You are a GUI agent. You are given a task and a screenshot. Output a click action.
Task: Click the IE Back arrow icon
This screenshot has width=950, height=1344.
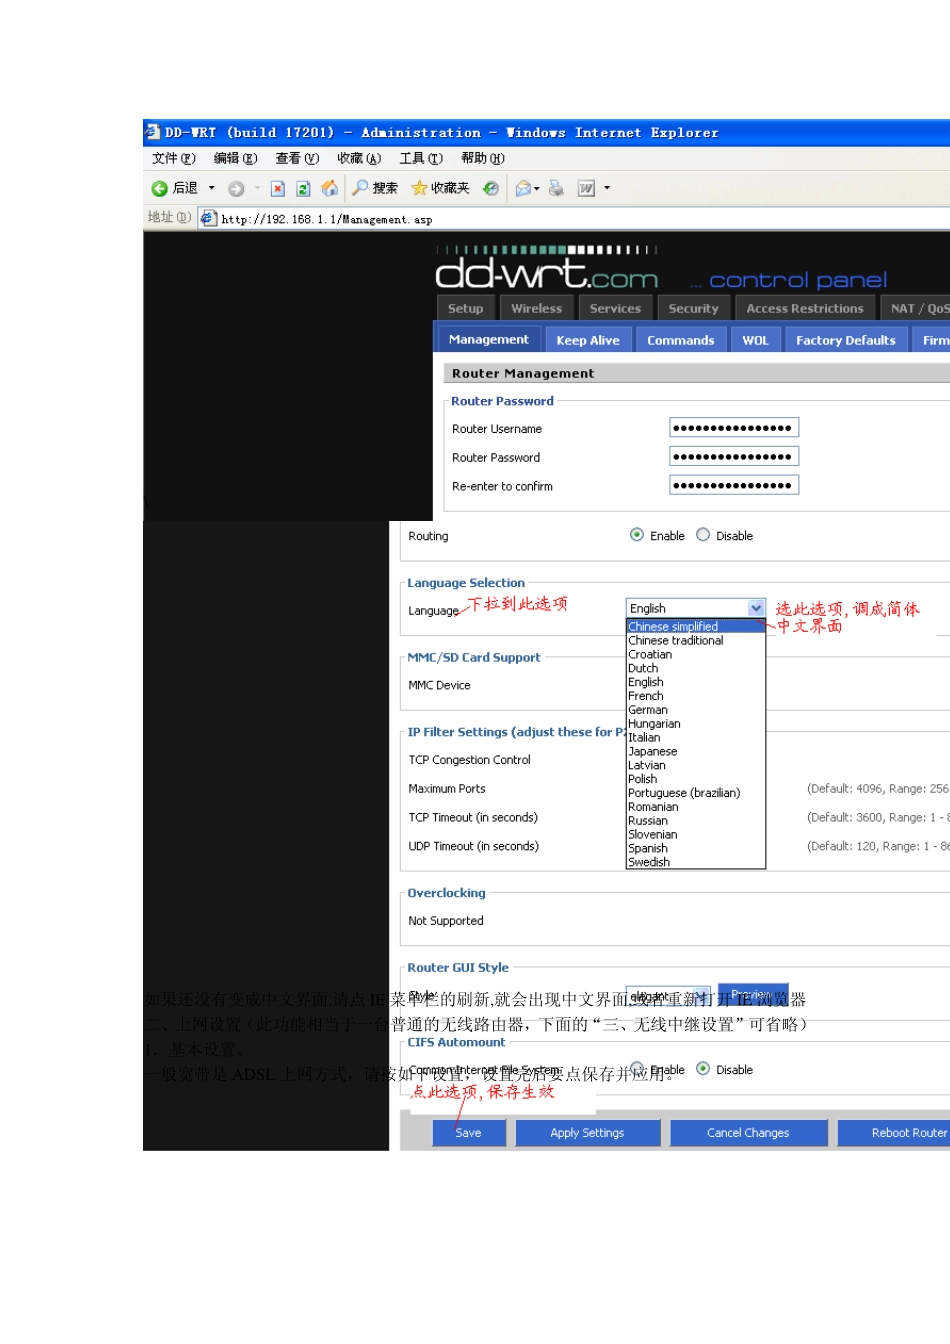(x=159, y=188)
